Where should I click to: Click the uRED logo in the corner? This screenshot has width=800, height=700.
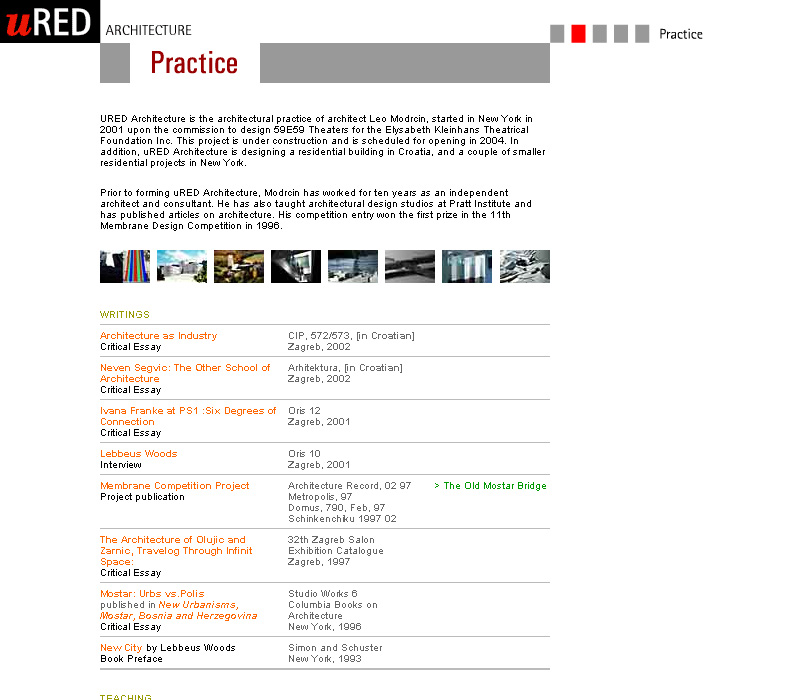49,21
